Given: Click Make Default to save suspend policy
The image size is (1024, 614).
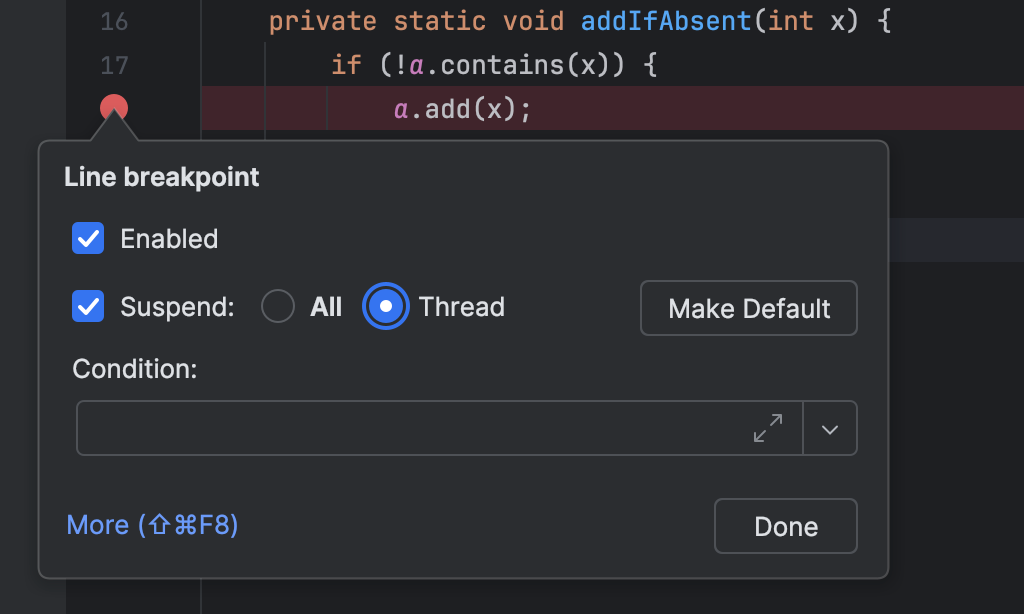Looking at the screenshot, I should point(748,308).
